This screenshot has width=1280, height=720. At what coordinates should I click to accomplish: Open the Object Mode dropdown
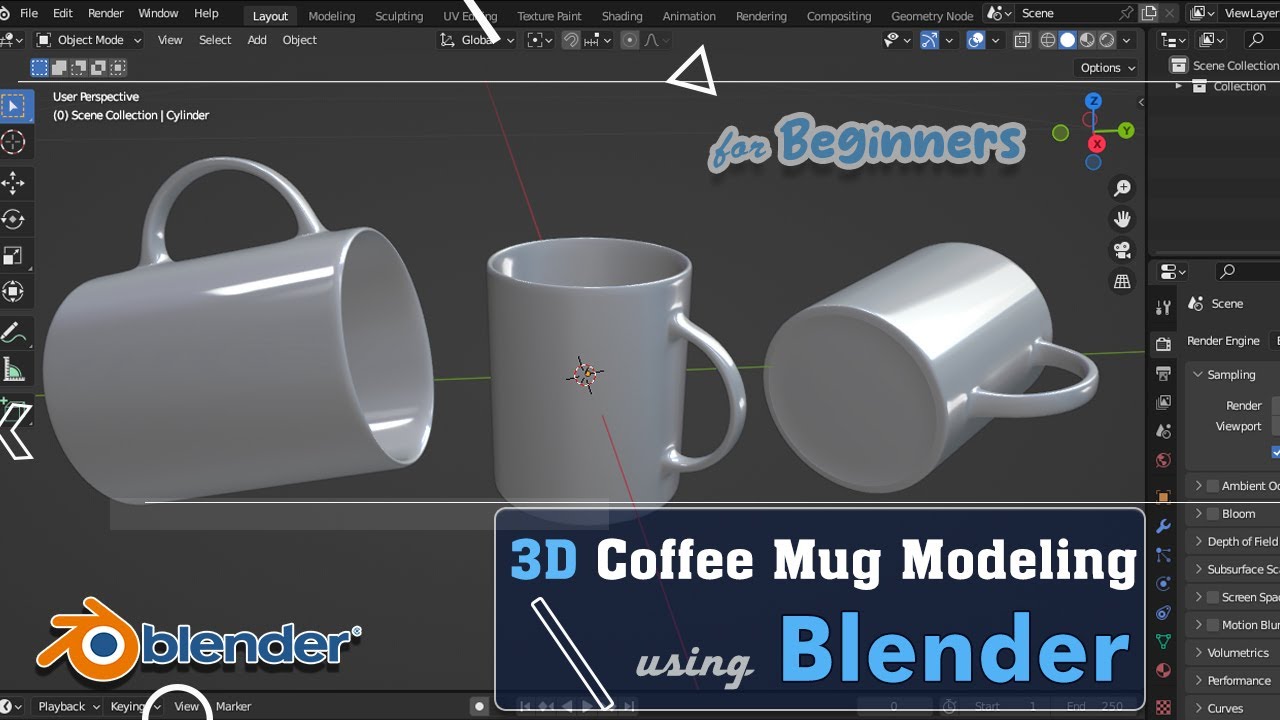(89, 40)
